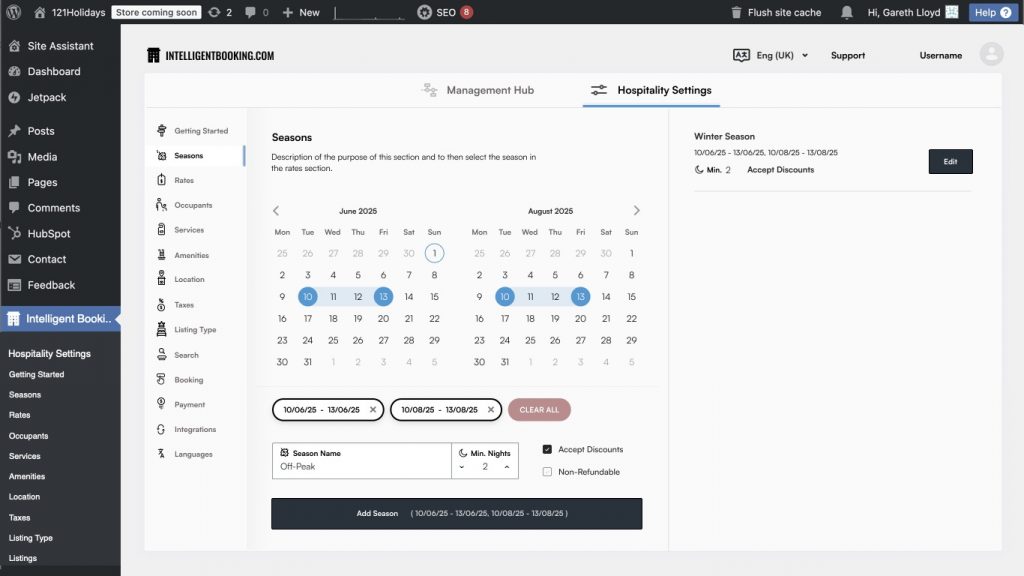Go to the next month with right chevron
Image resolution: width=1024 pixels, height=576 pixels.
point(636,211)
